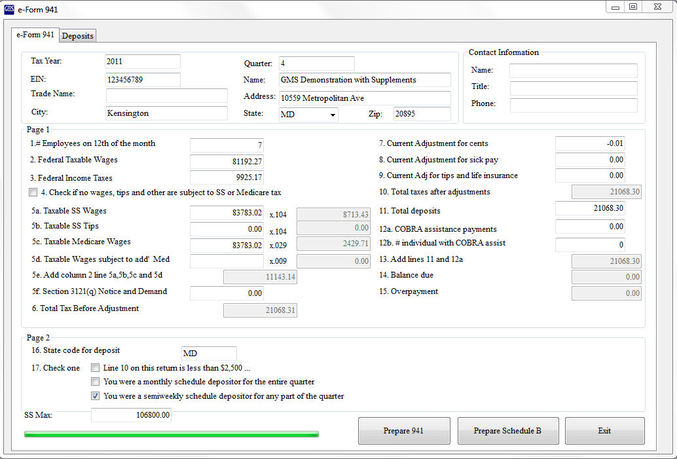677x459 pixels.
Task: Click the 12b COBRA individuals count field
Action: click(590, 245)
